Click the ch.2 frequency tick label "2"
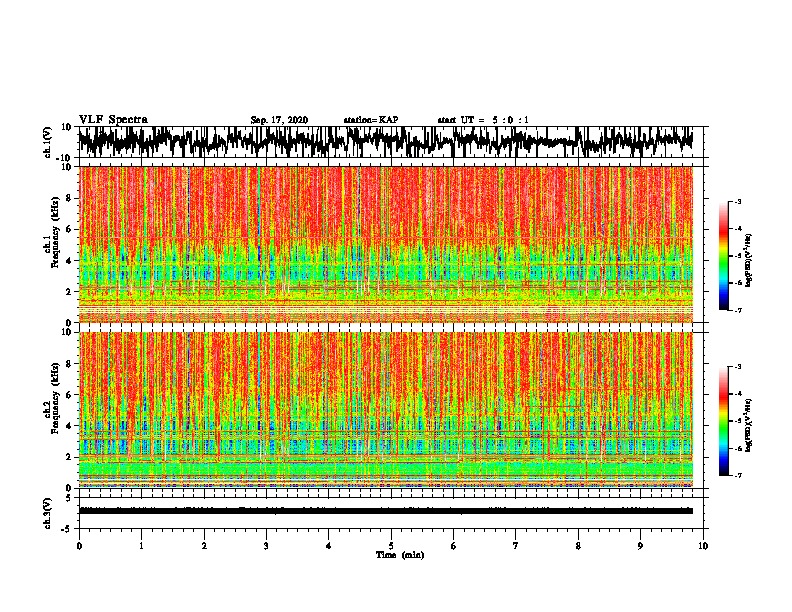 pyautogui.click(x=69, y=457)
